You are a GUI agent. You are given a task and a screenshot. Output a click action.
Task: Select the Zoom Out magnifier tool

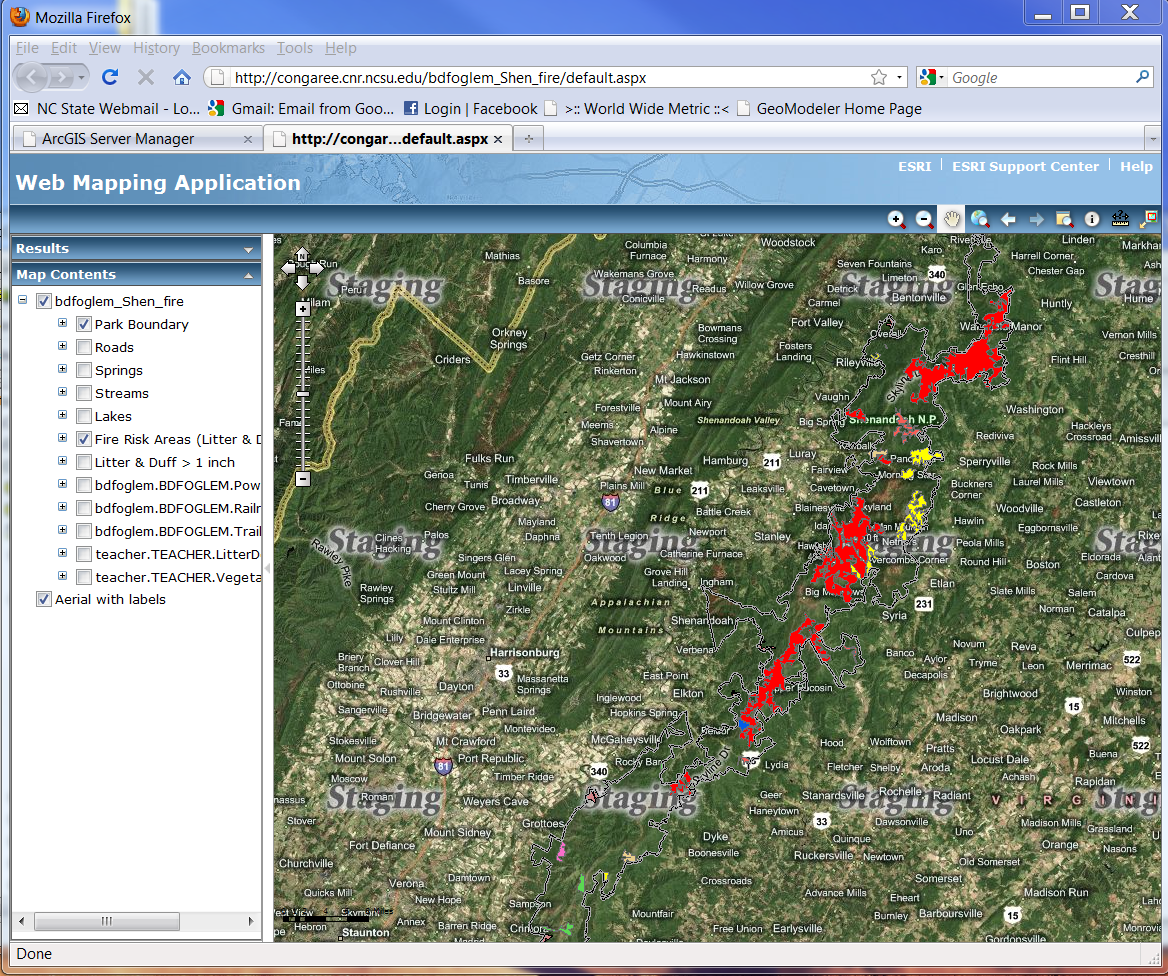[924, 219]
